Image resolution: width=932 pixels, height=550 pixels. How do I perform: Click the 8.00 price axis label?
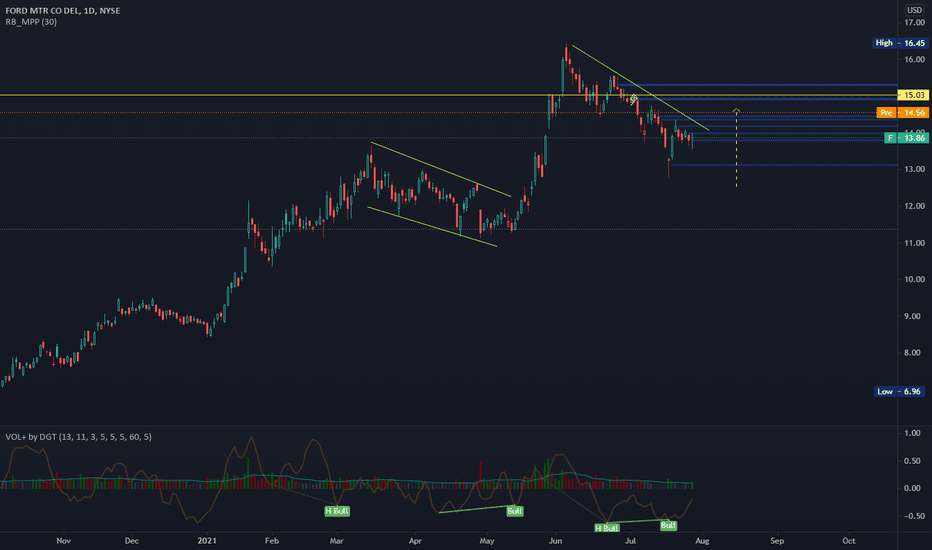[912, 353]
